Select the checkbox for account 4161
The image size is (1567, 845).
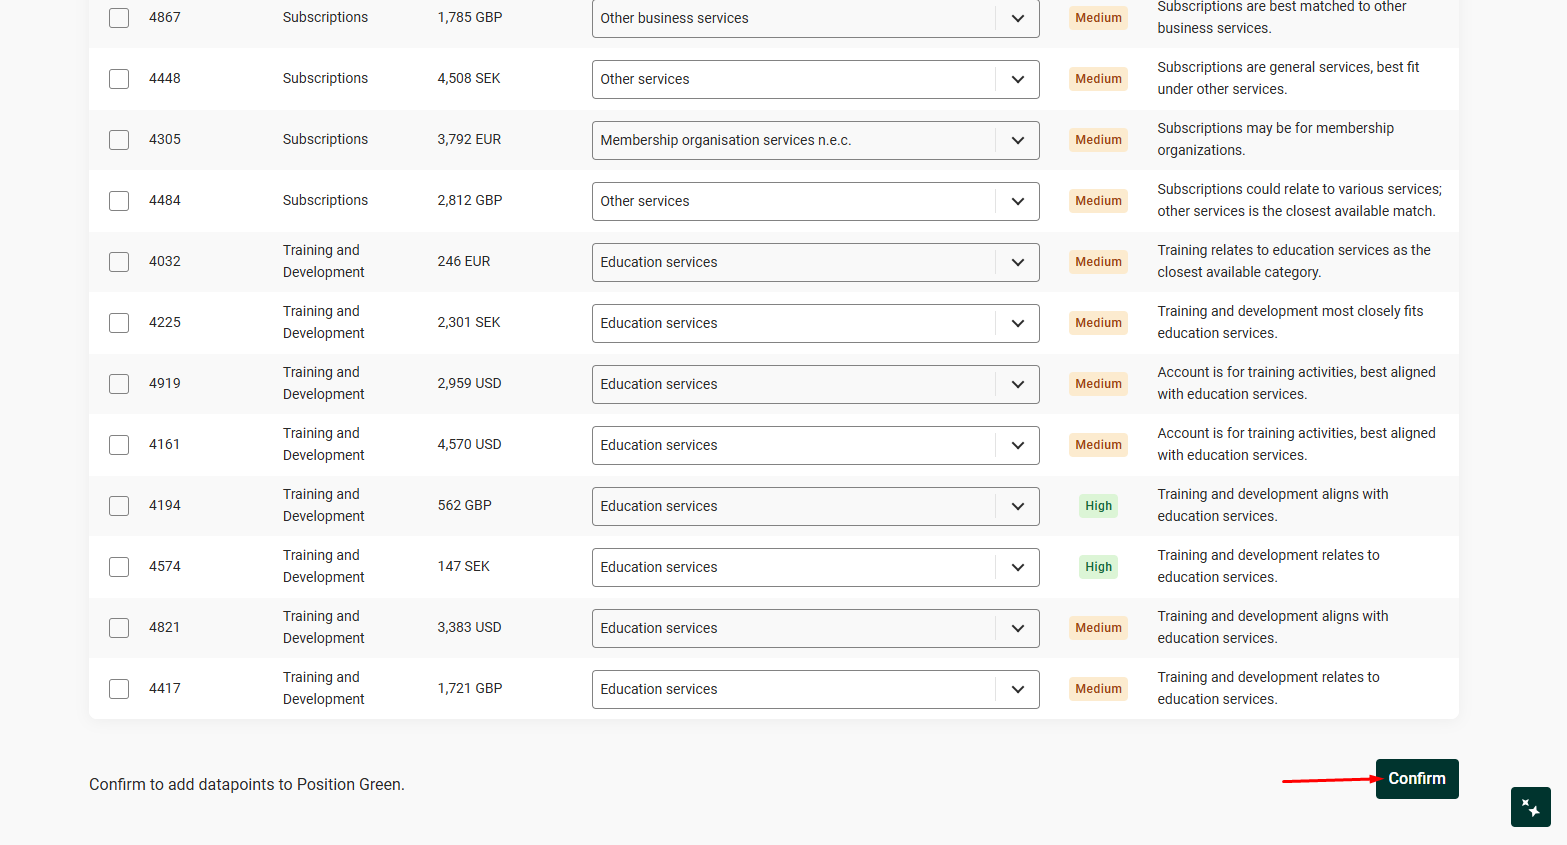[x=119, y=445]
